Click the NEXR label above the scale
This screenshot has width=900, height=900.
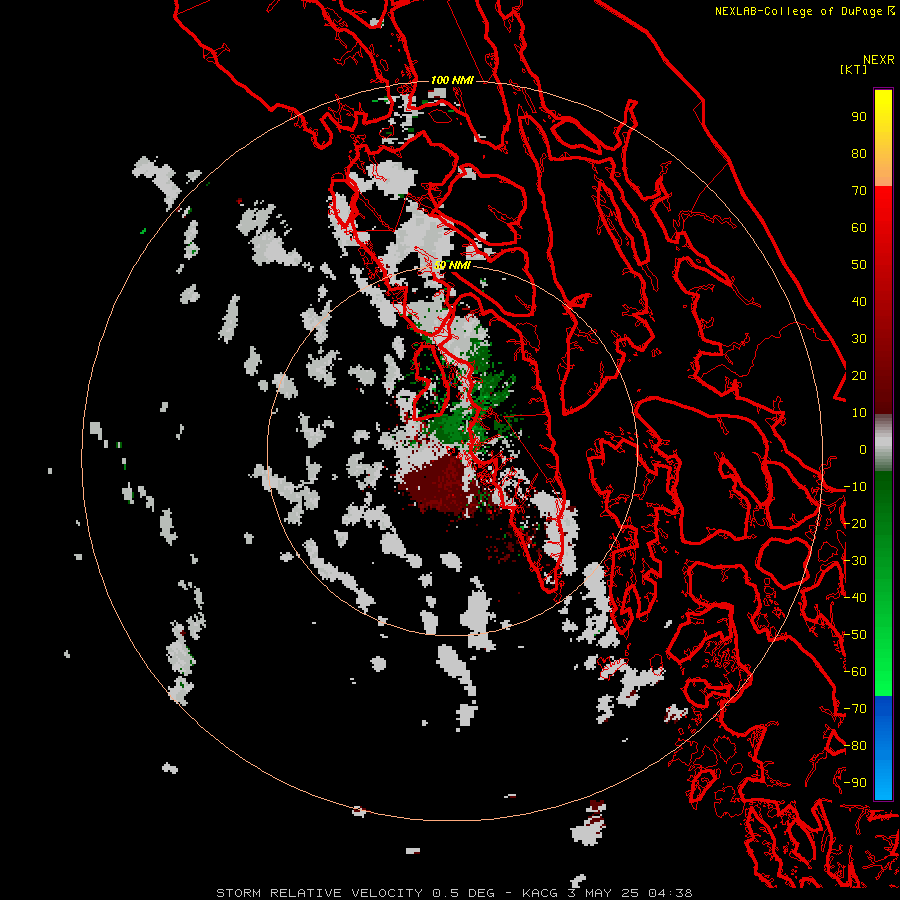[x=879, y=60]
